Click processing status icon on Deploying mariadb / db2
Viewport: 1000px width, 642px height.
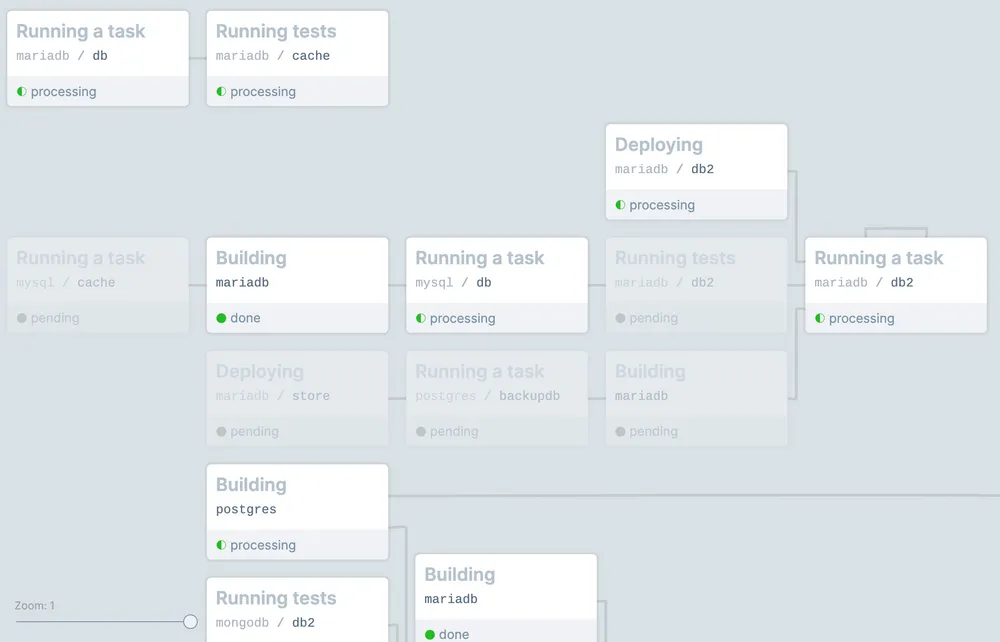pyautogui.click(x=620, y=205)
